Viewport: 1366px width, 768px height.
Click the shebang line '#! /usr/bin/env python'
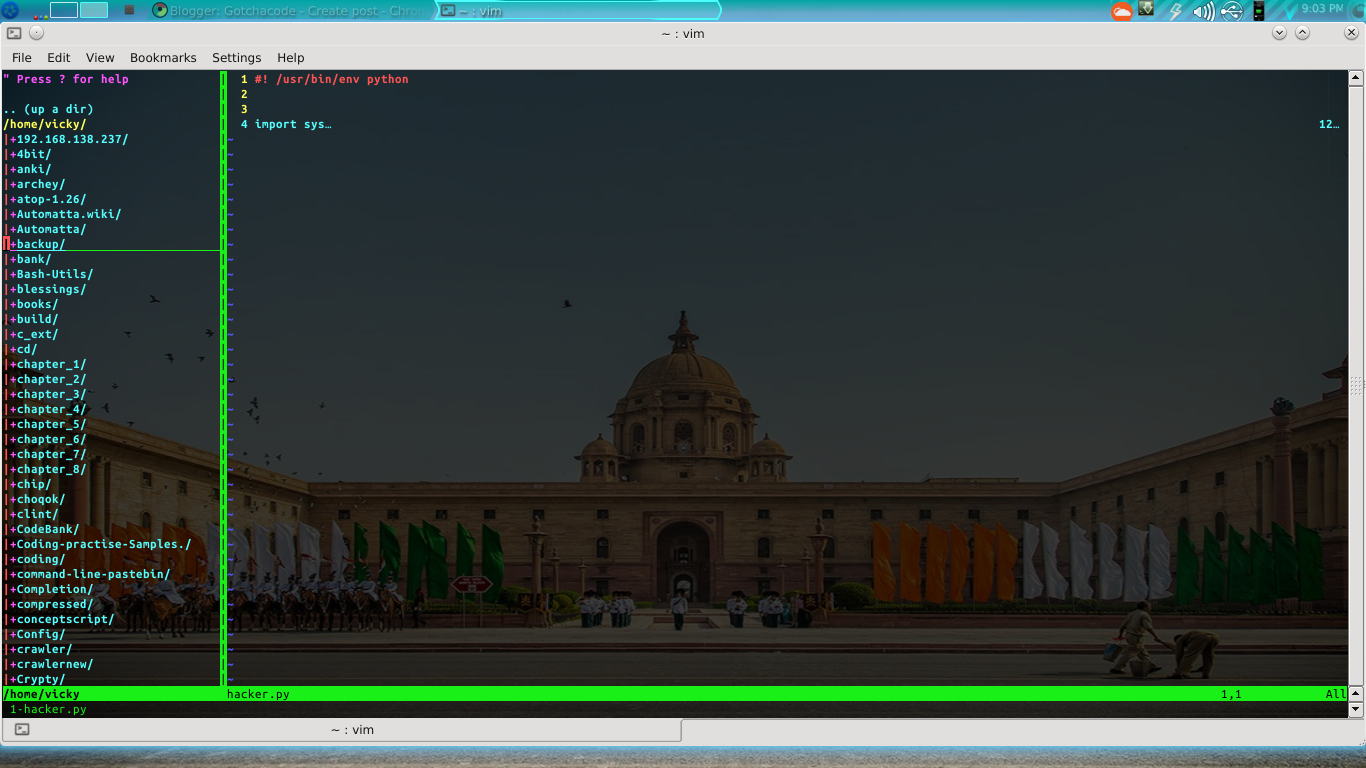(x=331, y=79)
